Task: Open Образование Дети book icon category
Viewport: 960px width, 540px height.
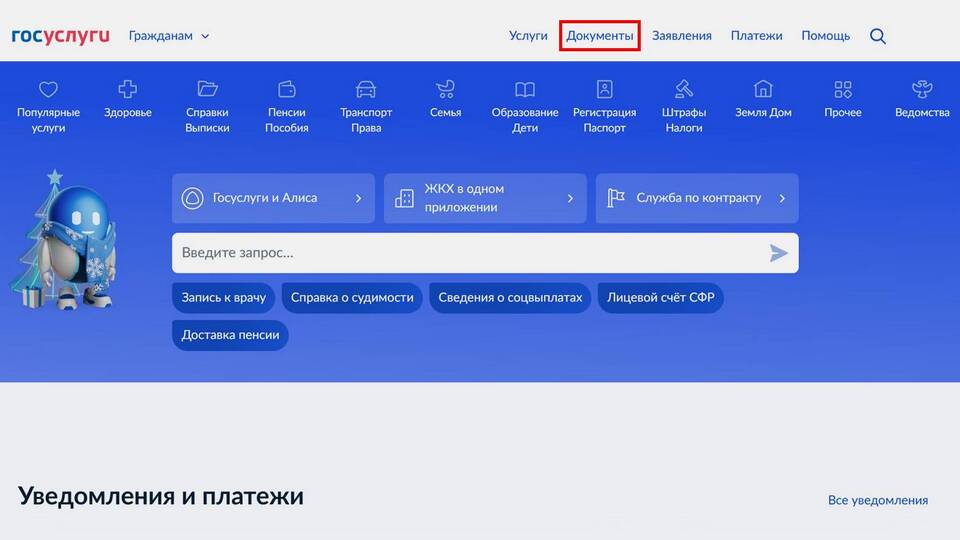Action: [x=525, y=90]
